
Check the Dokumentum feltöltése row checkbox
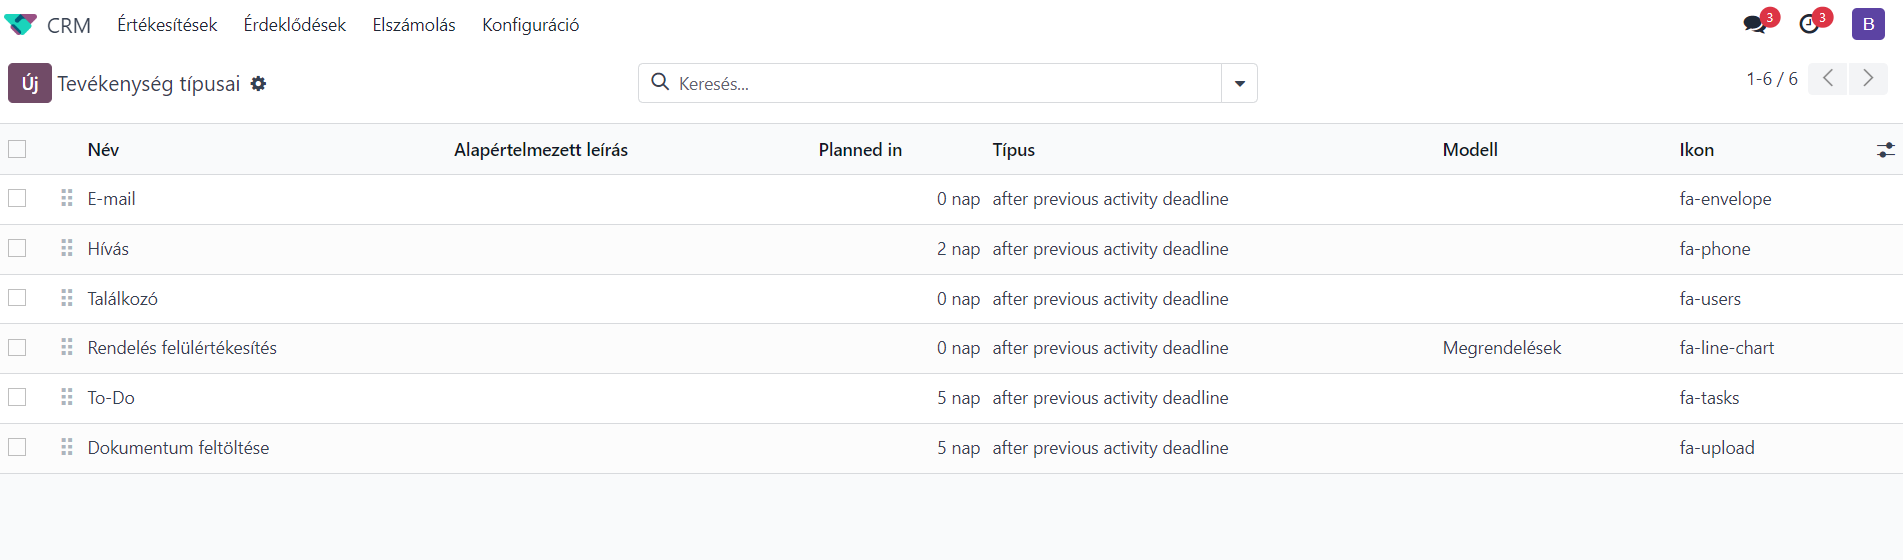click(17, 447)
